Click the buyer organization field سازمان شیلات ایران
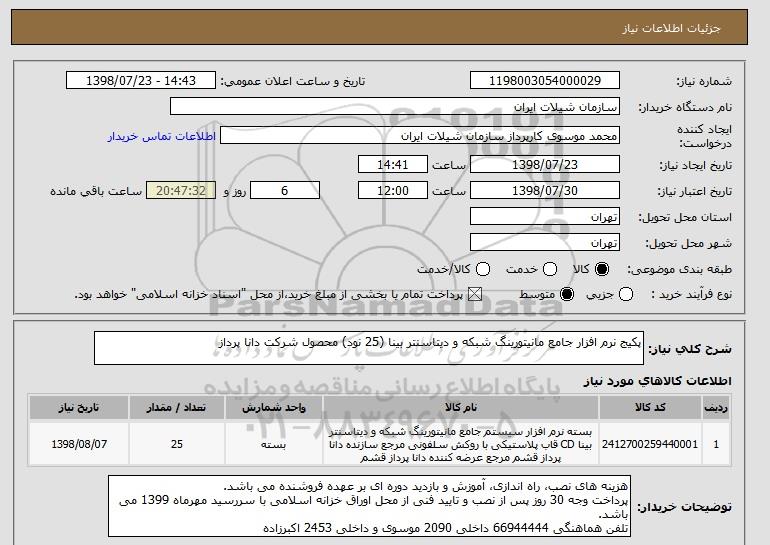This screenshot has height=545, width=770. click(395, 107)
